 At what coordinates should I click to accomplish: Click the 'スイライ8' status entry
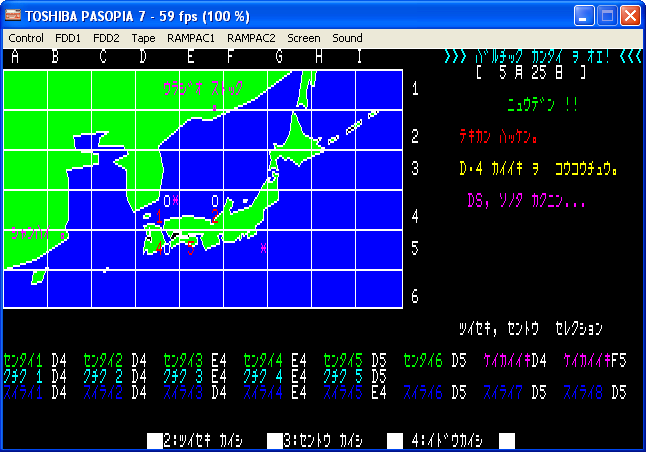[595, 393]
